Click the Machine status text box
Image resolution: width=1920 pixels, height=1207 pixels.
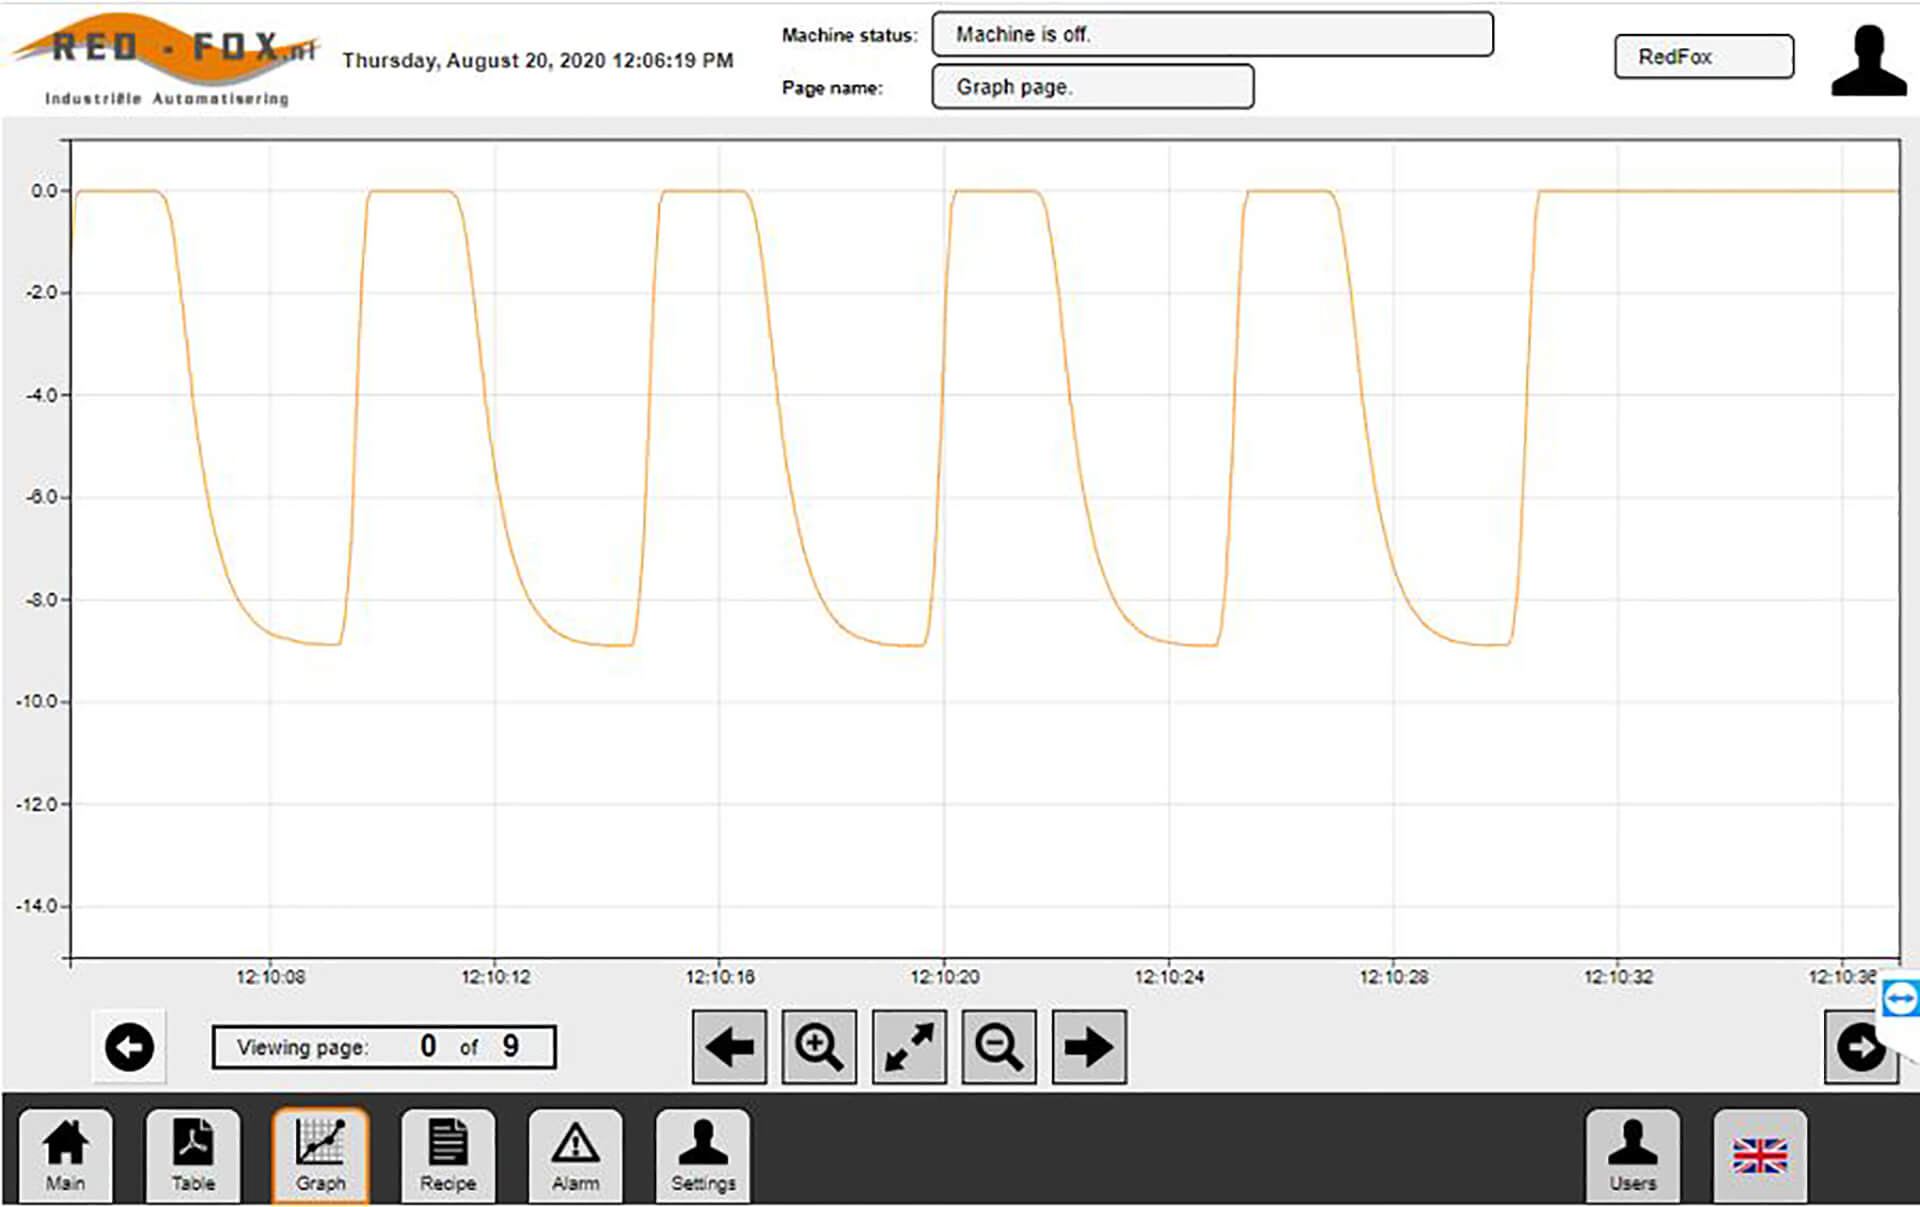pyautogui.click(x=1212, y=35)
